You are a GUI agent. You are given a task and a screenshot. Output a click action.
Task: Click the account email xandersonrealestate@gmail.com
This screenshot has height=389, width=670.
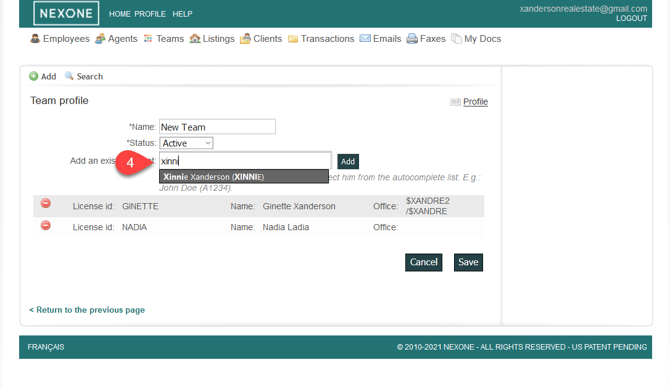tap(583, 9)
